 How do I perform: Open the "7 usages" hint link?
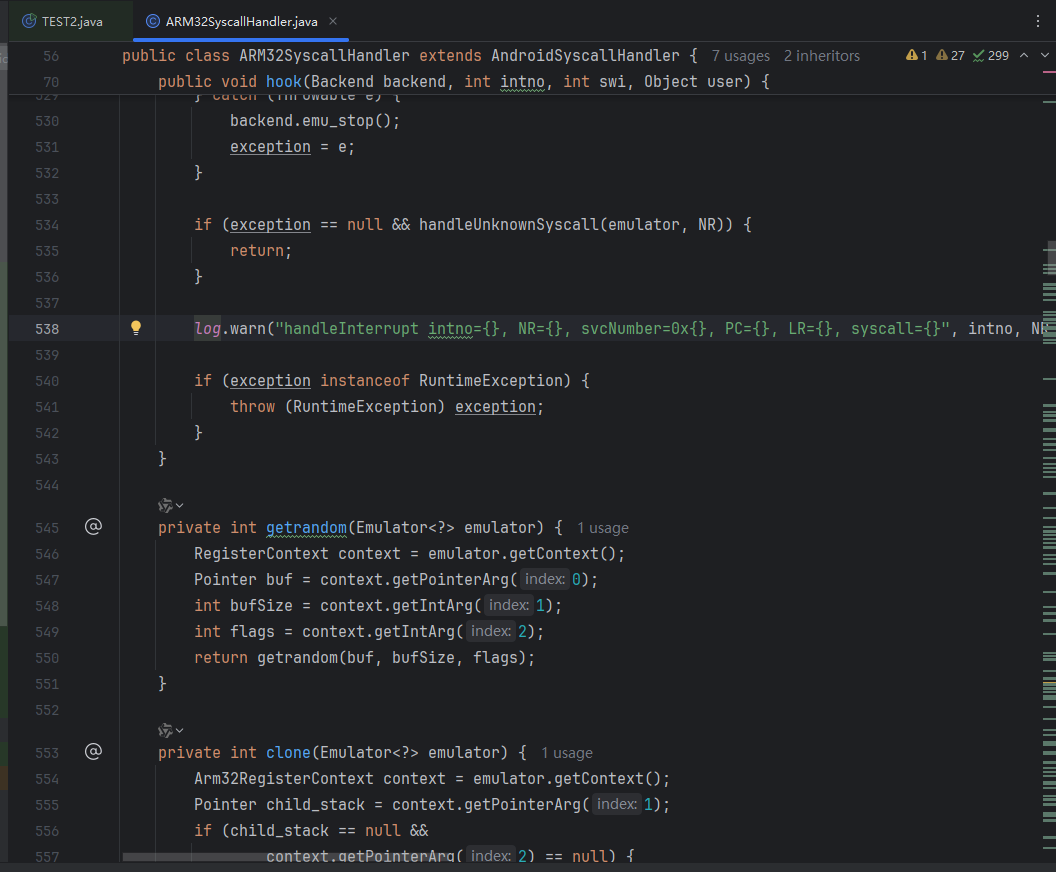click(740, 56)
